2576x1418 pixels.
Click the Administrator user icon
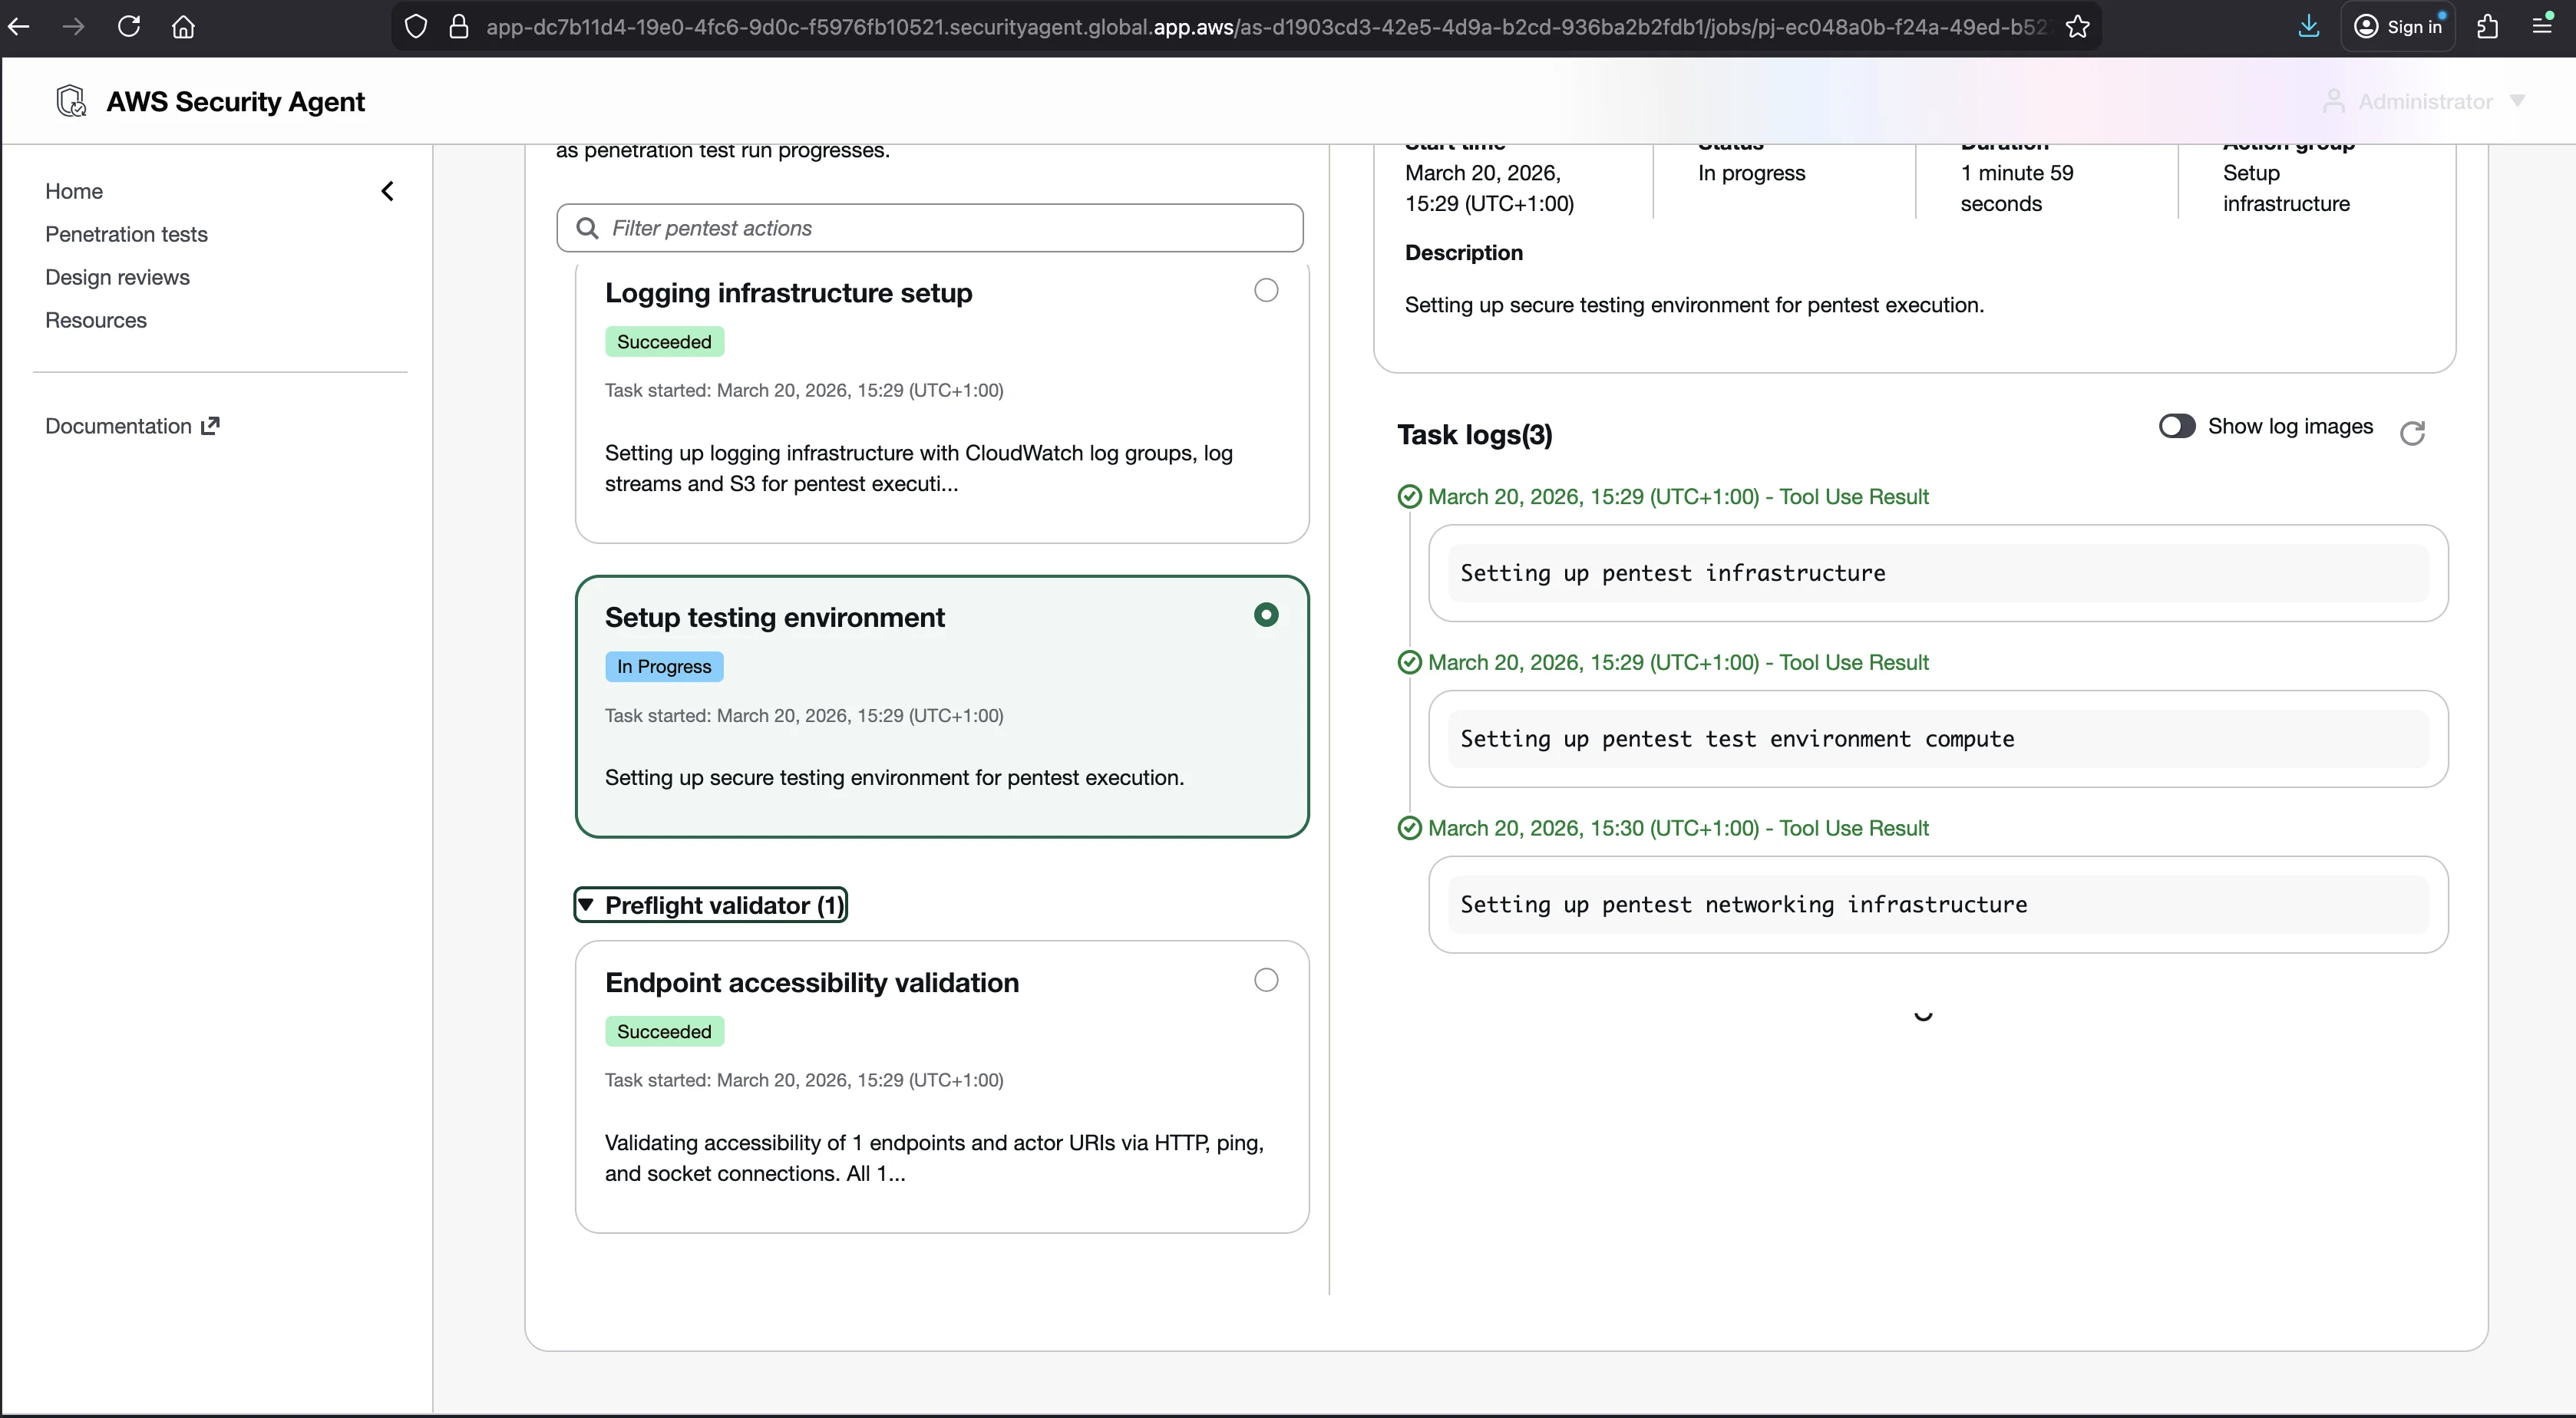click(x=2333, y=101)
